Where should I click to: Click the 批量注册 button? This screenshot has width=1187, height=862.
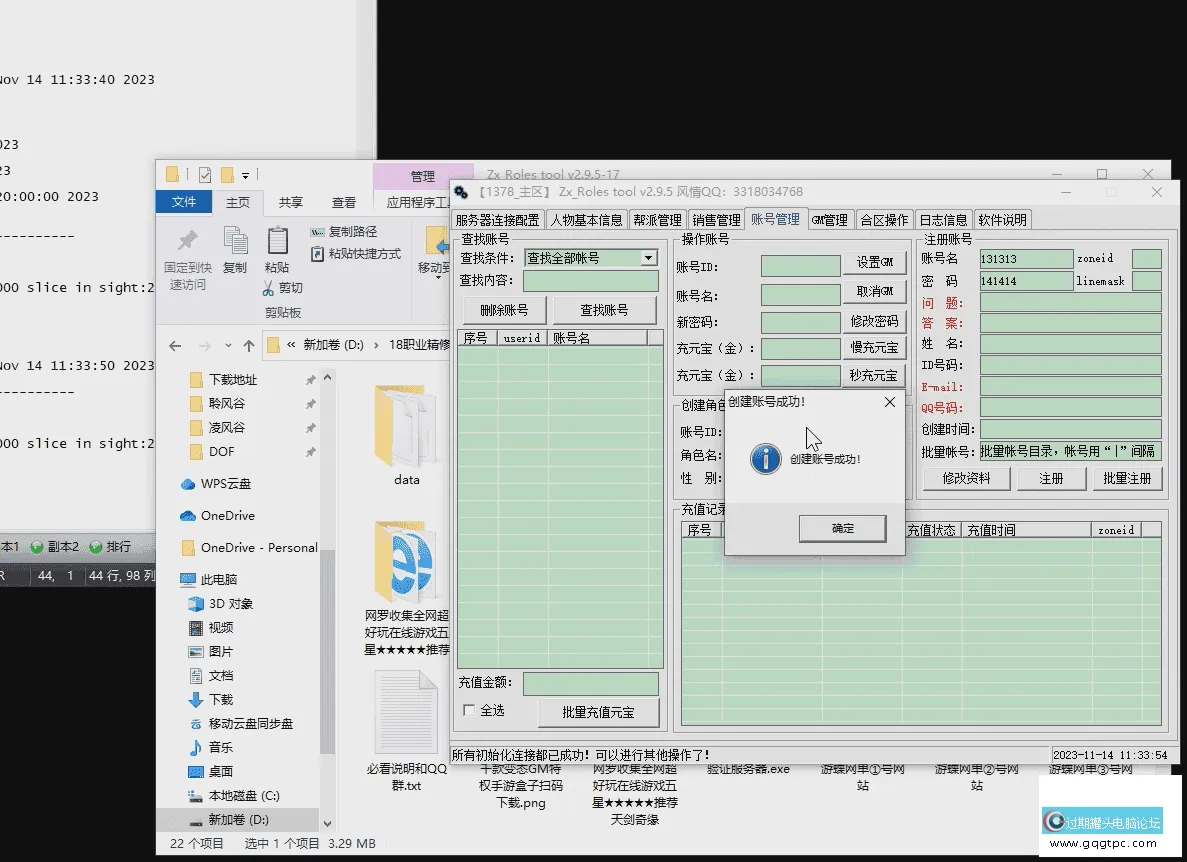(x=1128, y=478)
